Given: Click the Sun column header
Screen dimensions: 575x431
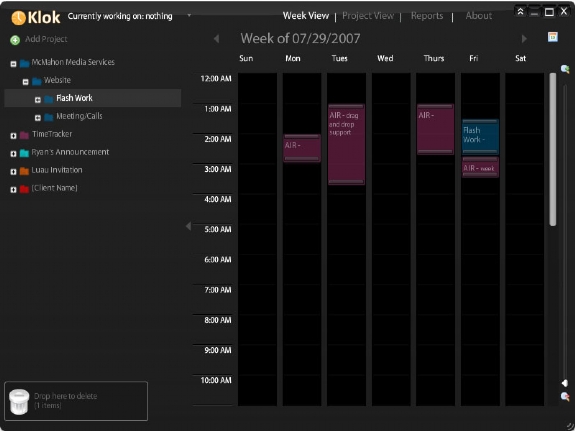Looking at the screenshot, I should point(246,58).
